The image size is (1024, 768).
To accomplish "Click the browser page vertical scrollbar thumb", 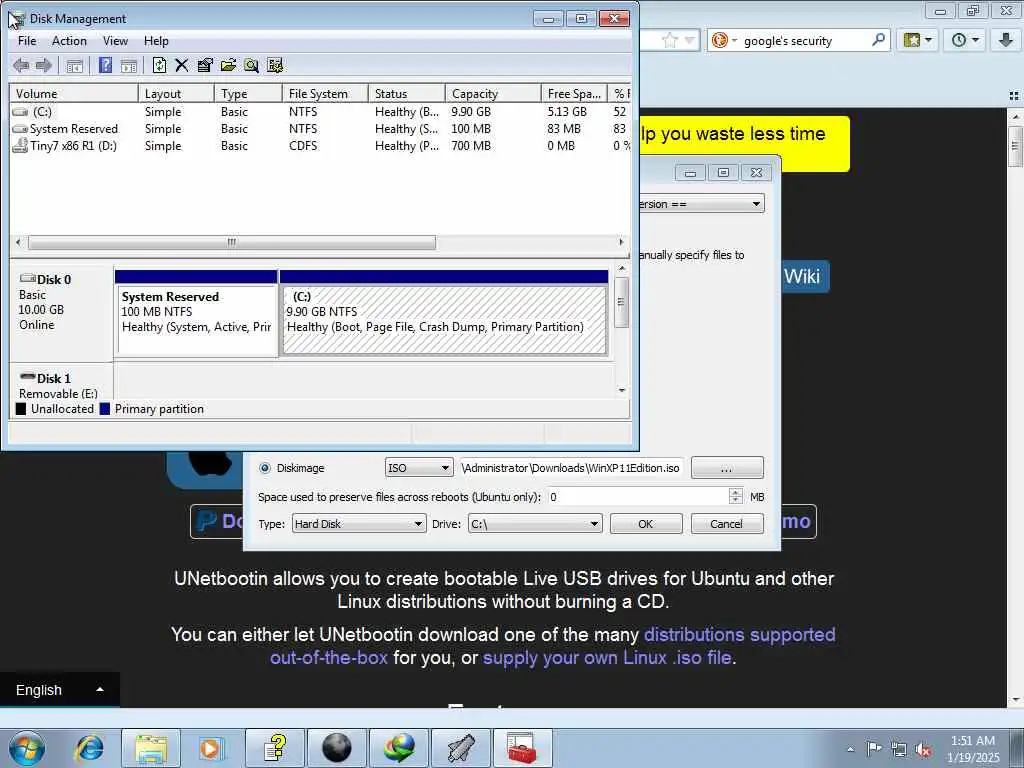I will click(1015, 146).
